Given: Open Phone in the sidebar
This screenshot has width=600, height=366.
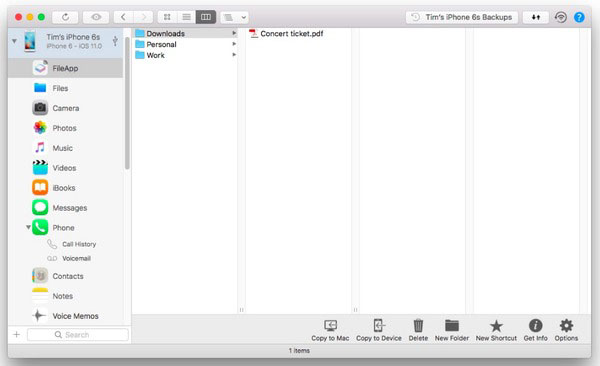Looking at the screenshot, I should point(65,228).
